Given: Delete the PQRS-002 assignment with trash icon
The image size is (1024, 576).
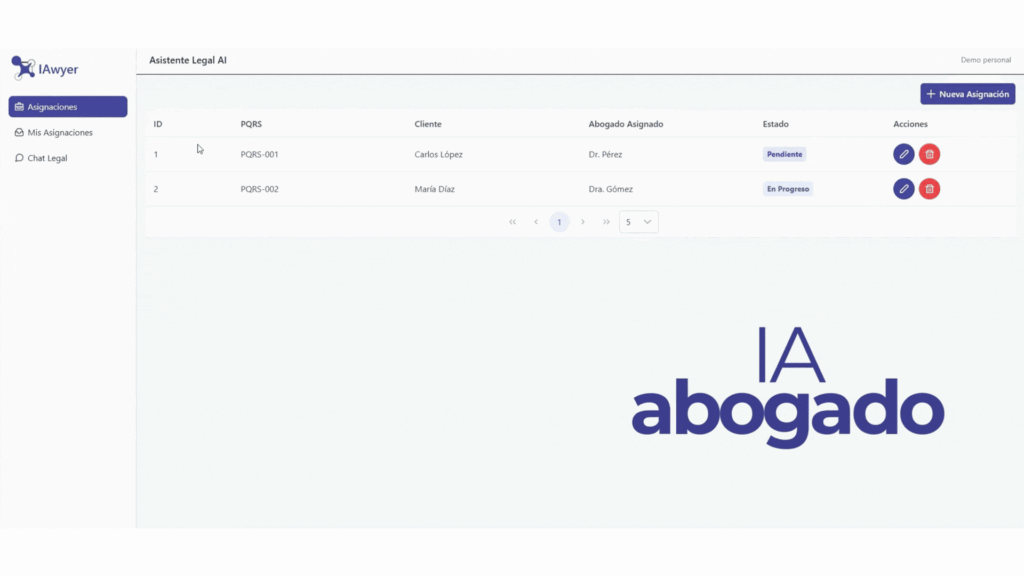Looking at the screenshot, I should tap(929, 188).
